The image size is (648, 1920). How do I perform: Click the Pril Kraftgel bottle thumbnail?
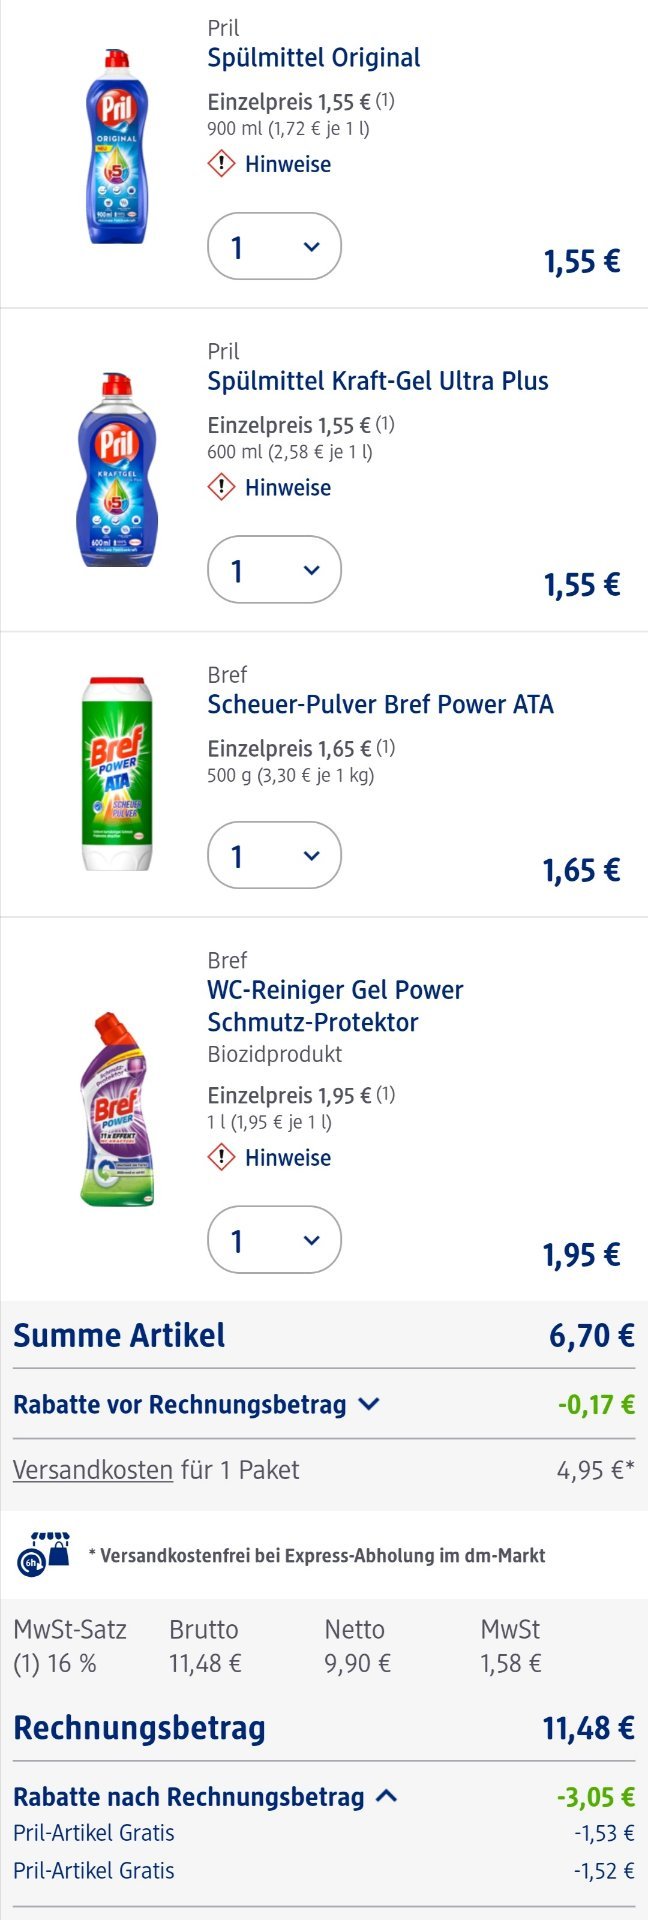(117, 470)
